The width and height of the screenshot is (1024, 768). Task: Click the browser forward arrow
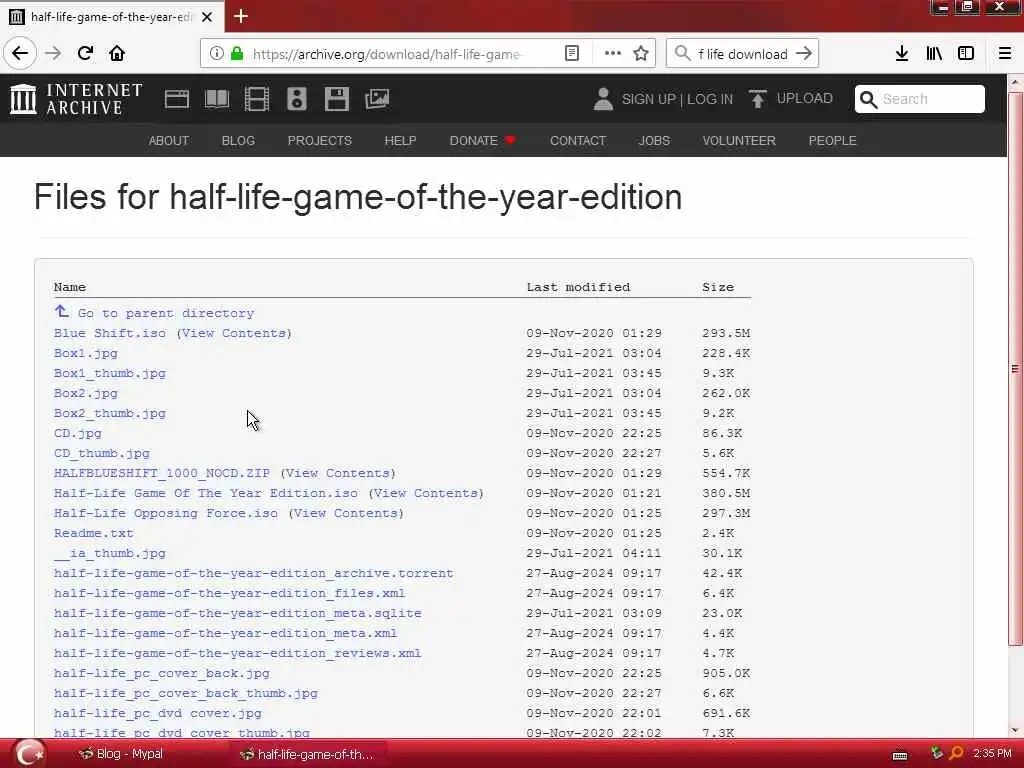pyautogui.click(x=53, y=54)
